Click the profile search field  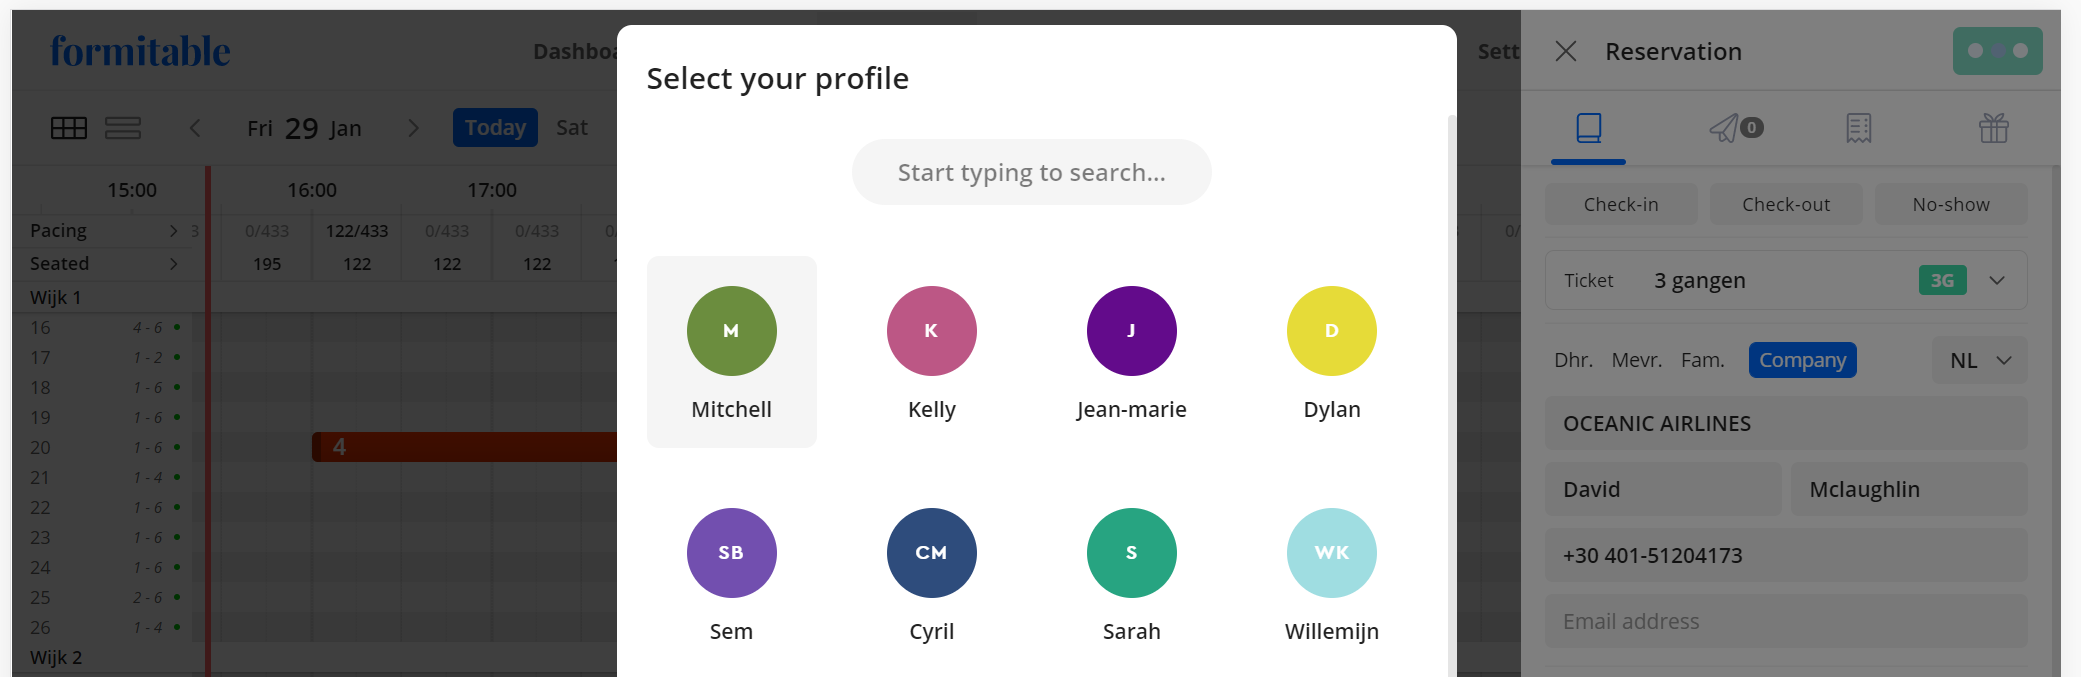coord(1031,172)
